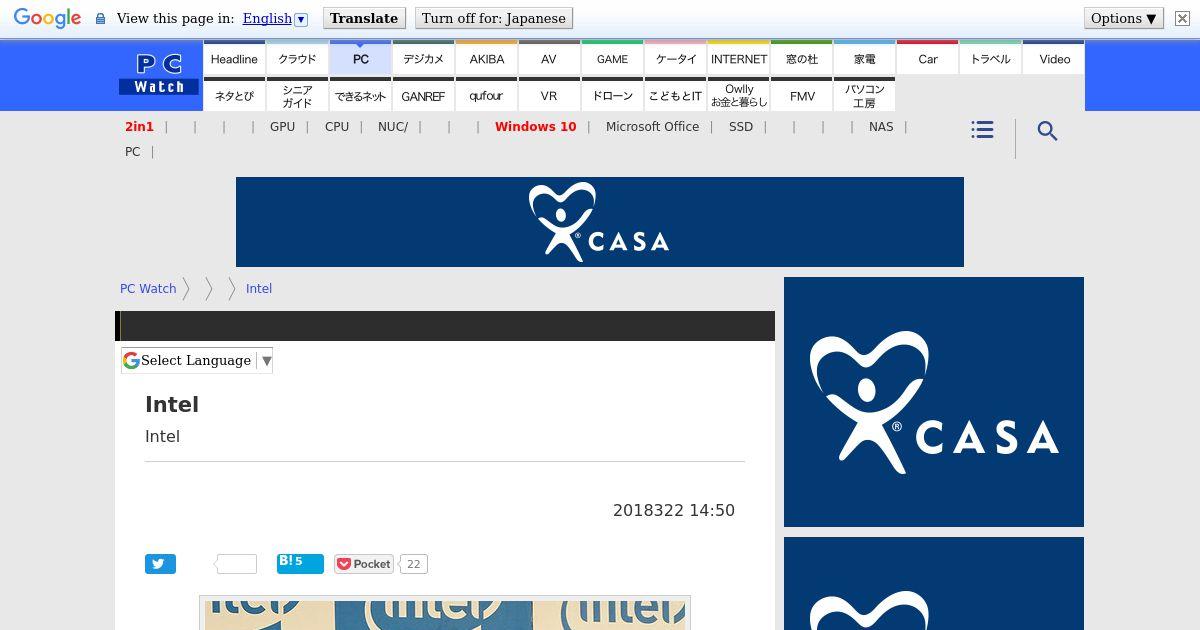Click the lock icon in translate bar
Image resolution: width=1200 pixels, height=630 pixels.
pos(100,19)
